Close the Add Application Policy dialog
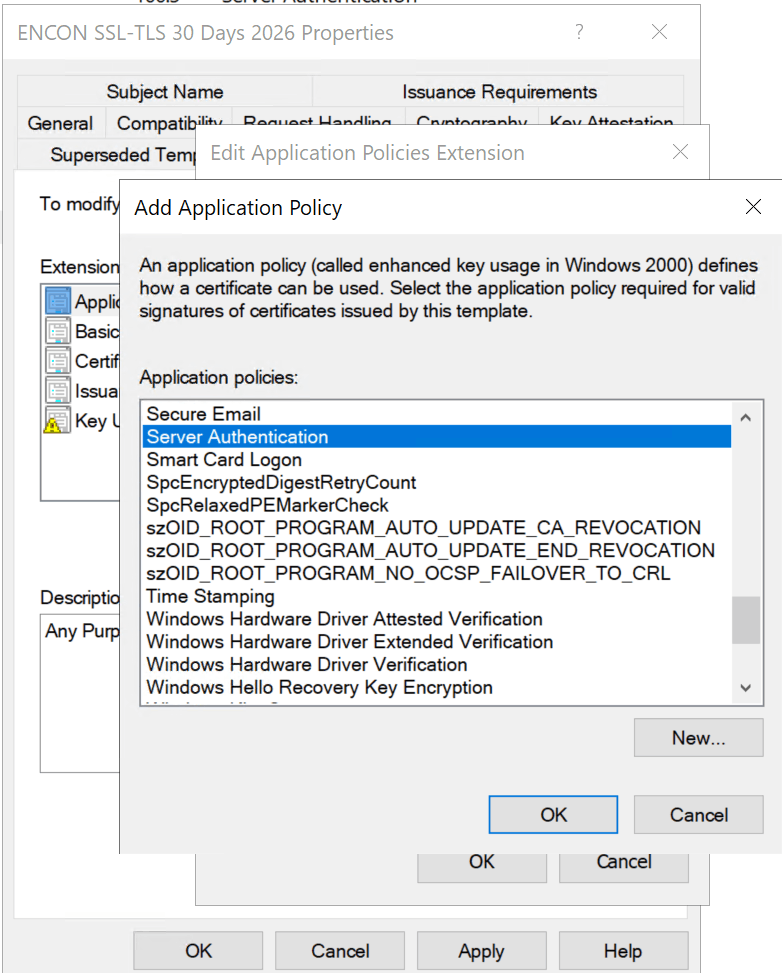 coord(754,208)
